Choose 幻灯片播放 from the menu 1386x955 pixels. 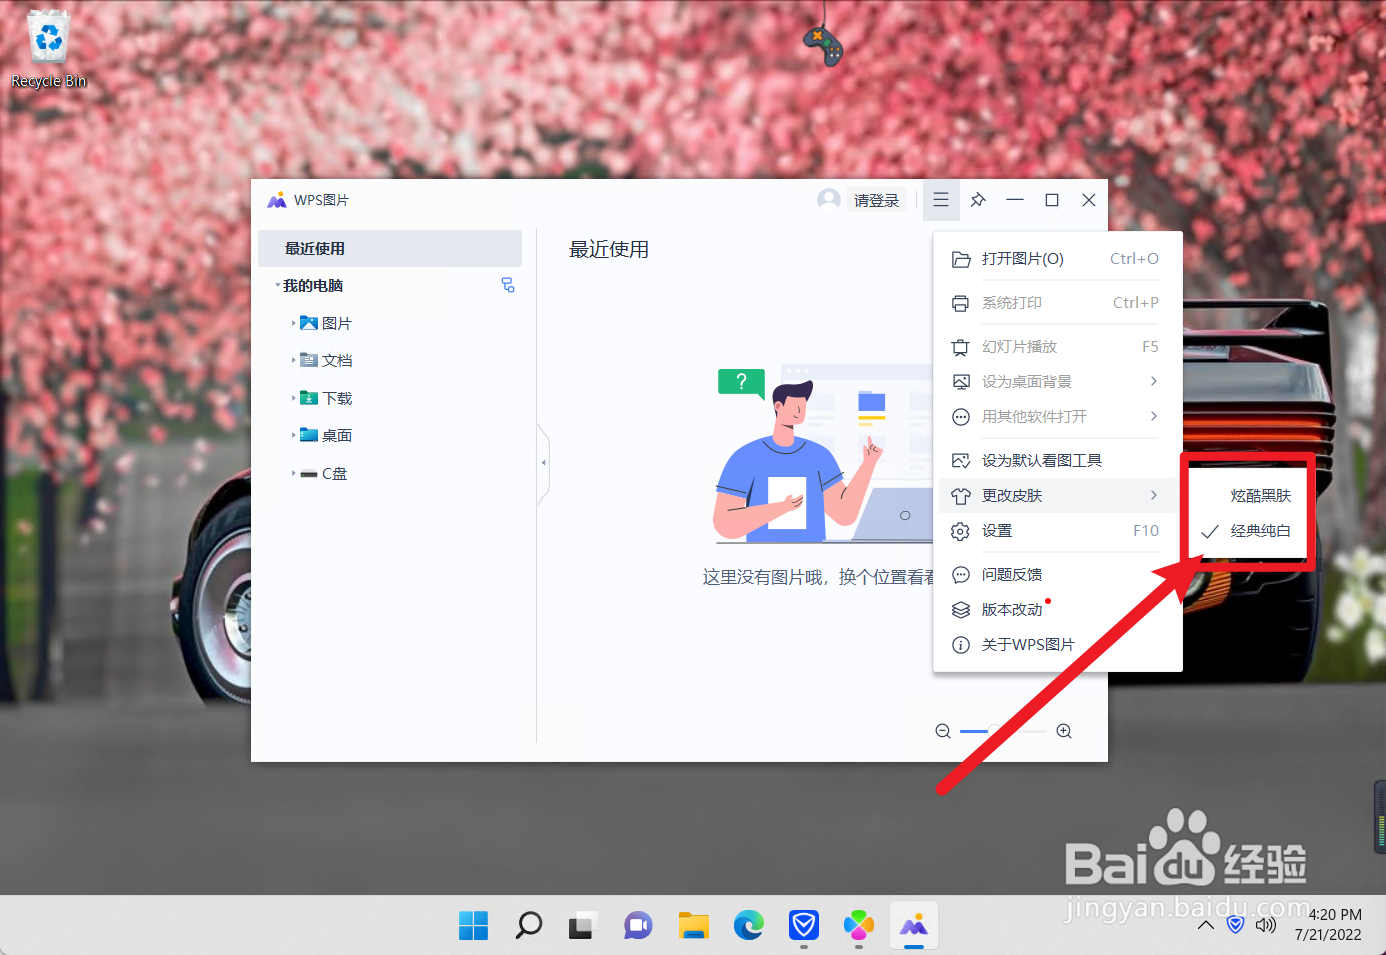[1057, 347]
